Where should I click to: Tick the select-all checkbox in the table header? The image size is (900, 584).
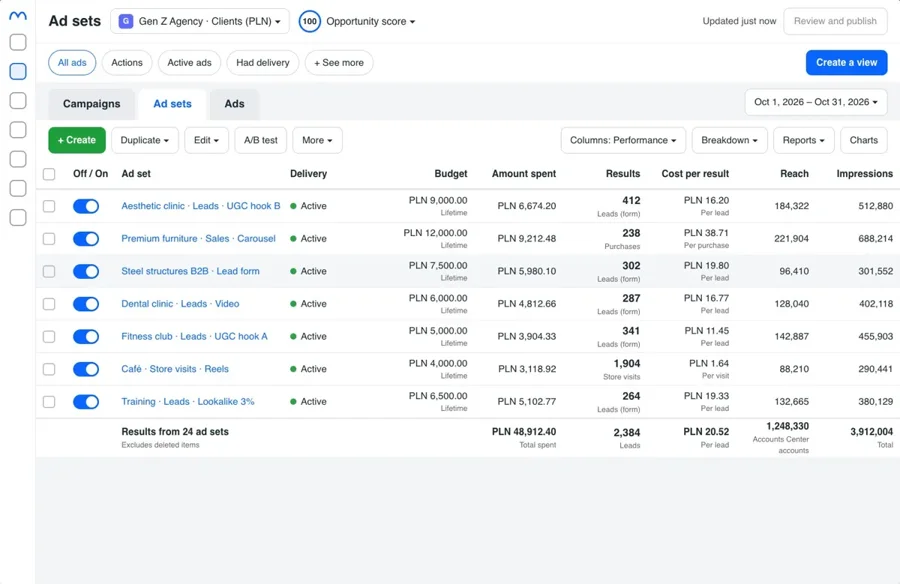tap(49, 174)
